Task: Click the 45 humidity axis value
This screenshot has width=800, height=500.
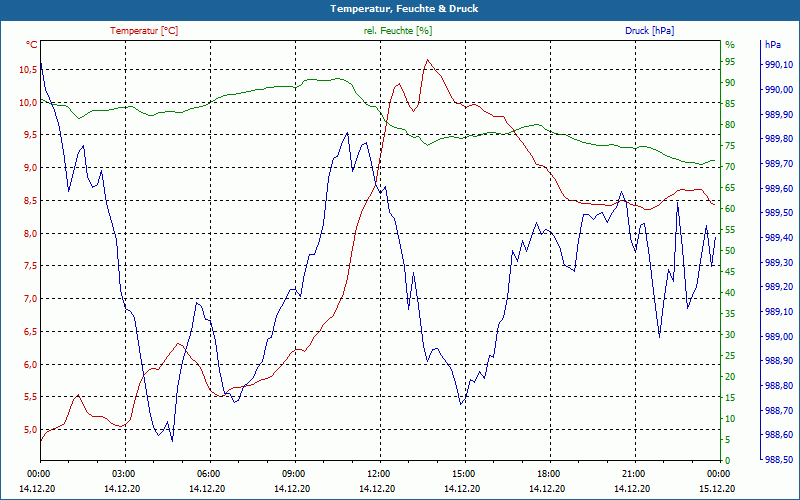Action: 730,271
